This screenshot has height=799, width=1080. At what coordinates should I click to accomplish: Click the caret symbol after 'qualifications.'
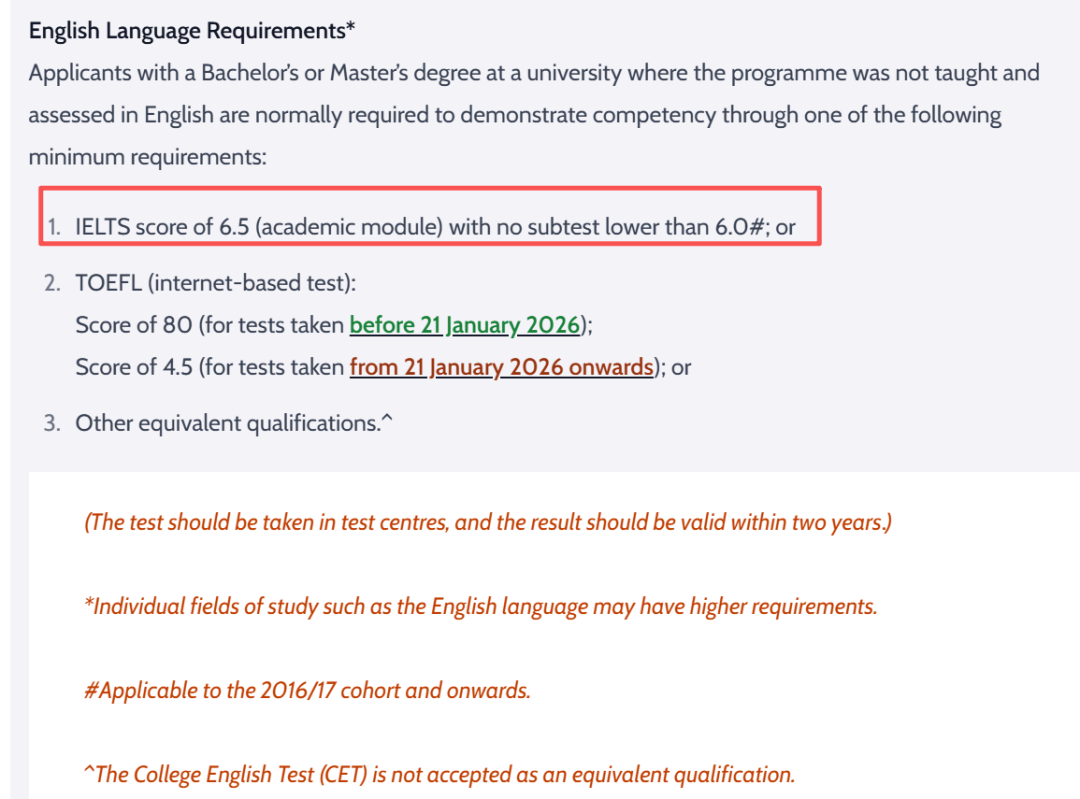387,419
